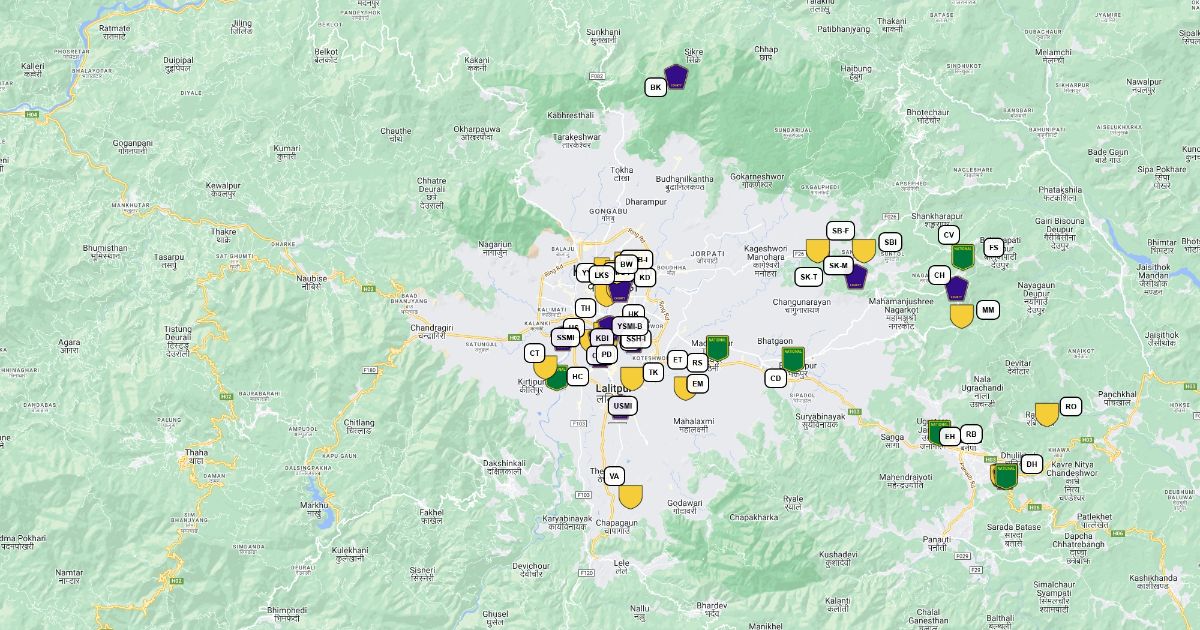Open the USMI marker label
Screen dimensions: 1200x630
click(x=623, y=406)
